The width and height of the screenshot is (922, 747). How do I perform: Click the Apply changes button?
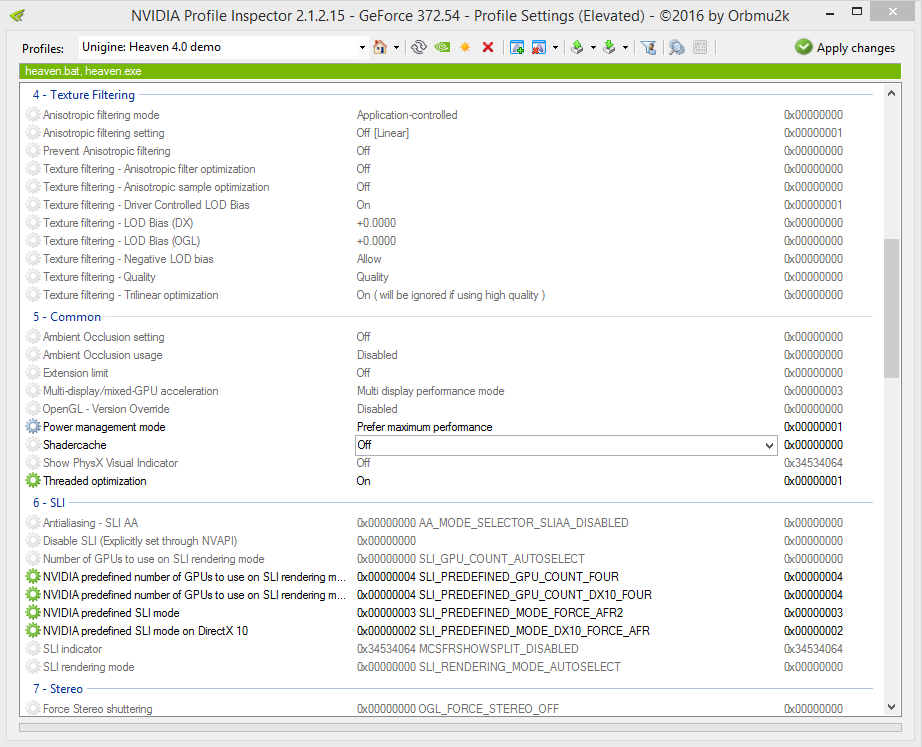[845, 48]
